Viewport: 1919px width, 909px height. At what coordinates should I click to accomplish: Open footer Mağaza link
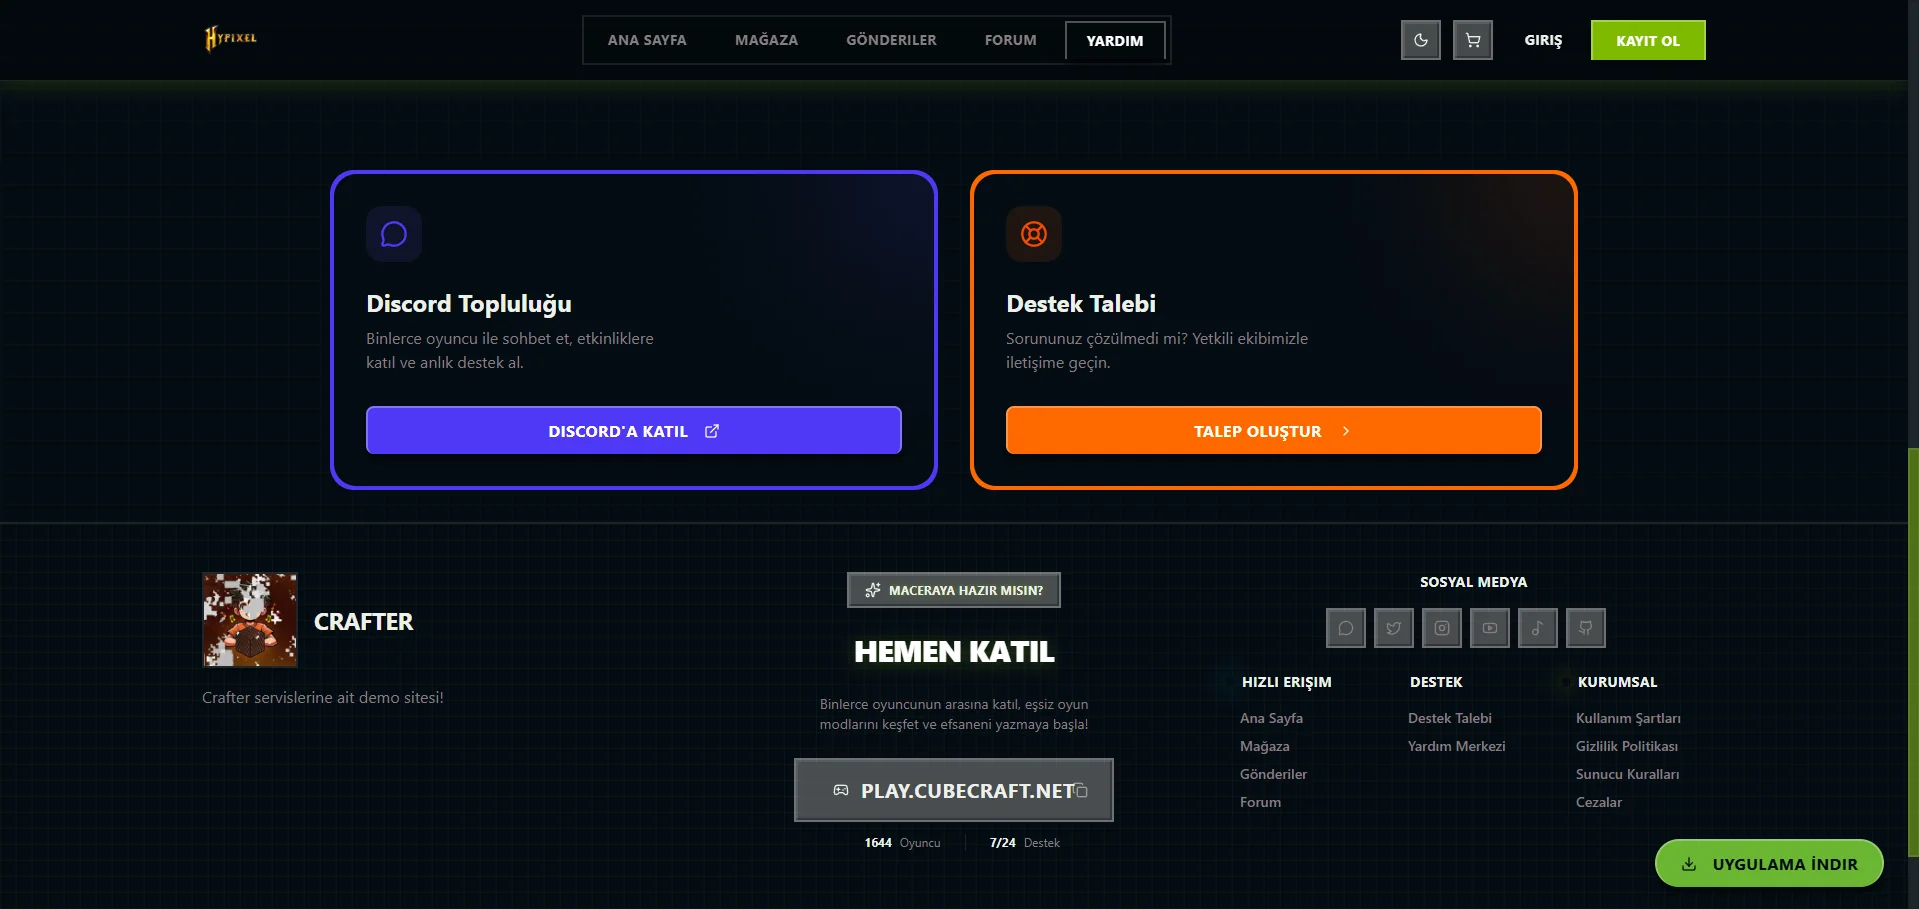click(1264, 746)
